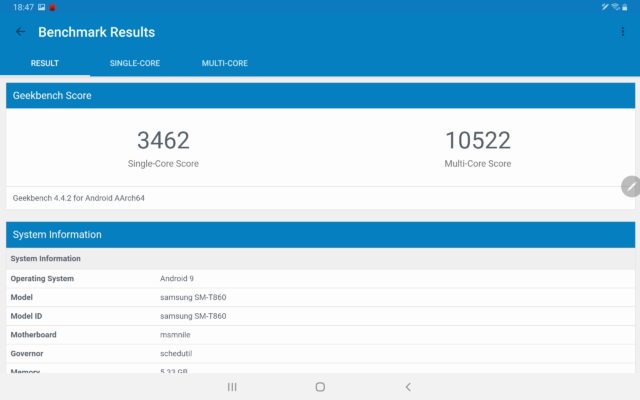The image size is (640, 400).
Task: Tap the msmnile motherboard value
Action: pyautogui.click(x=175, y=335)
